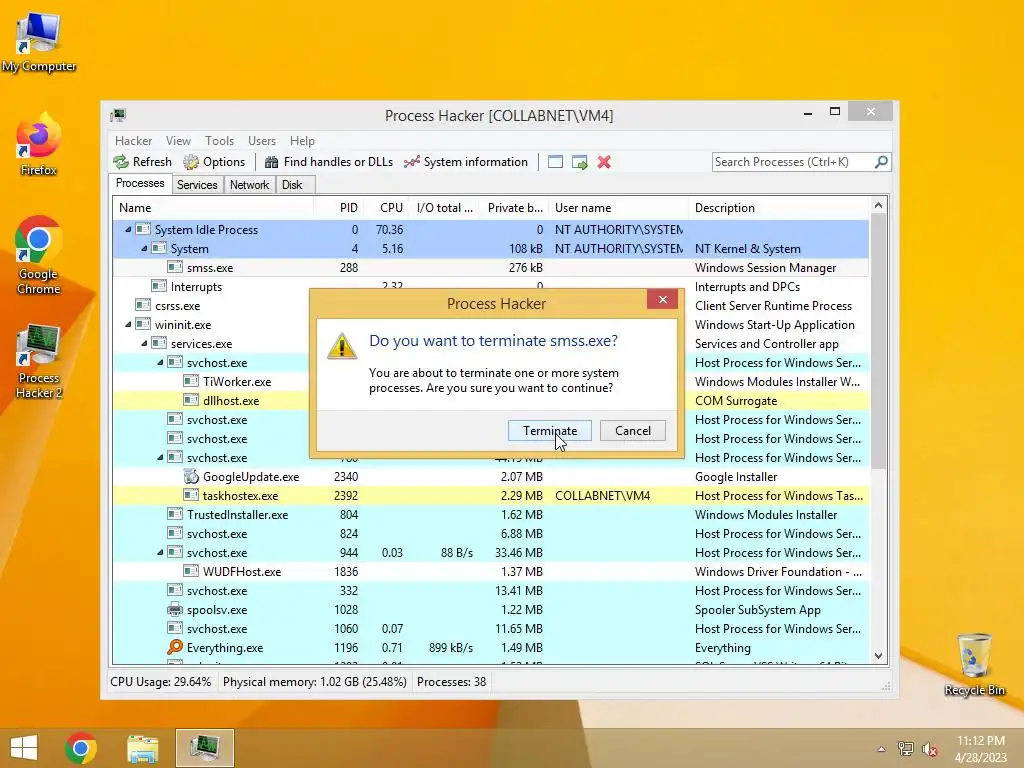
Task: Click the scrollbar down arrow
Action: pyautogui.click(x=878, y=656)
